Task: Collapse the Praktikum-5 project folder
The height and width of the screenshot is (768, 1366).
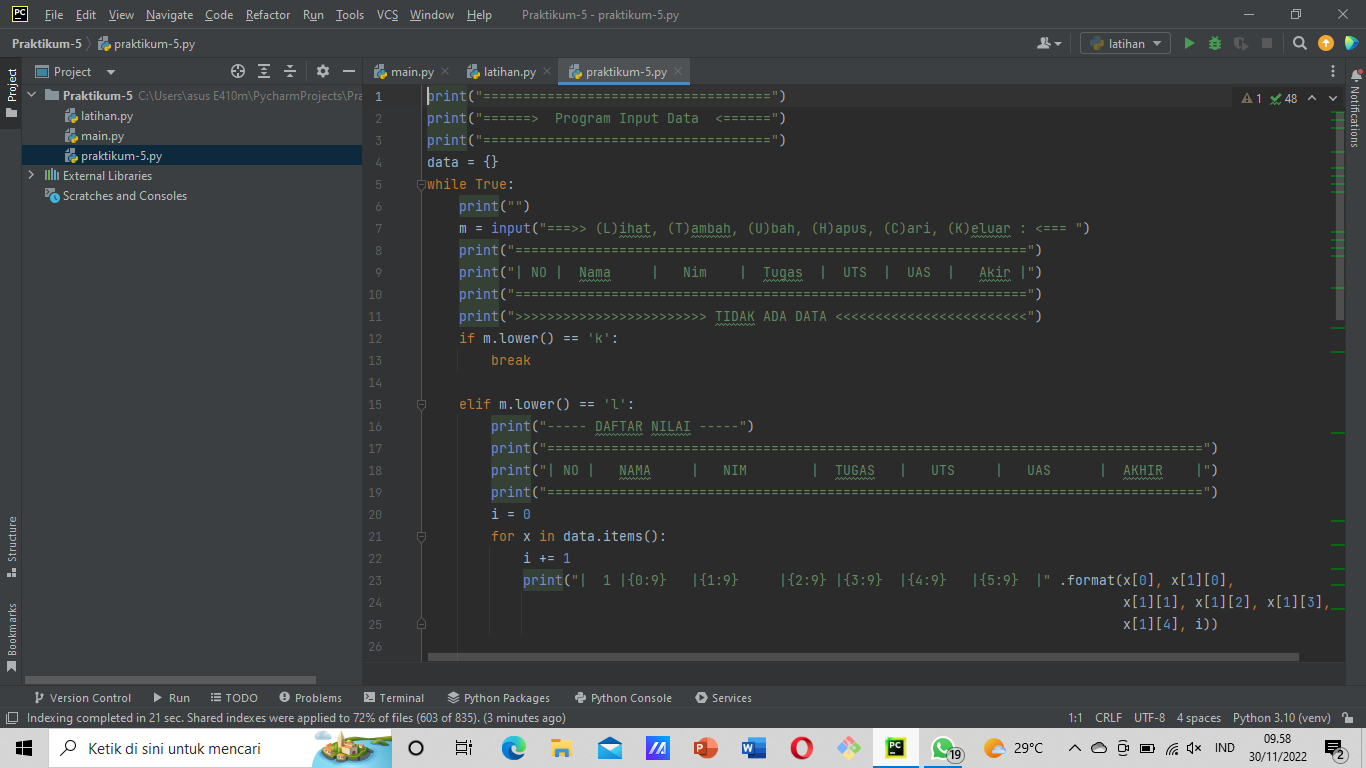Action: [32, 96]
